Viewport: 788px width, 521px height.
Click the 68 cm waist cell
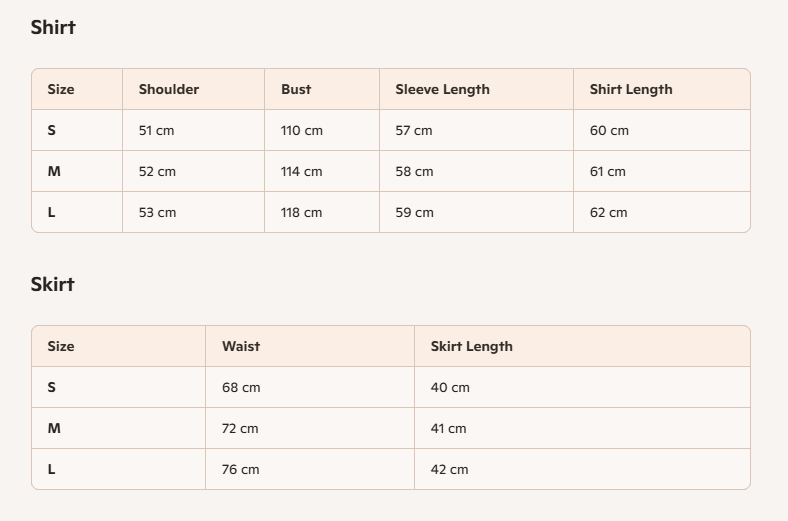240,388
